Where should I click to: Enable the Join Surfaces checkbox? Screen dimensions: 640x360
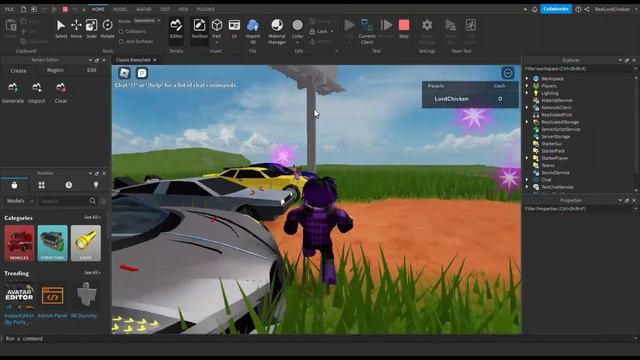click(121, 42)
